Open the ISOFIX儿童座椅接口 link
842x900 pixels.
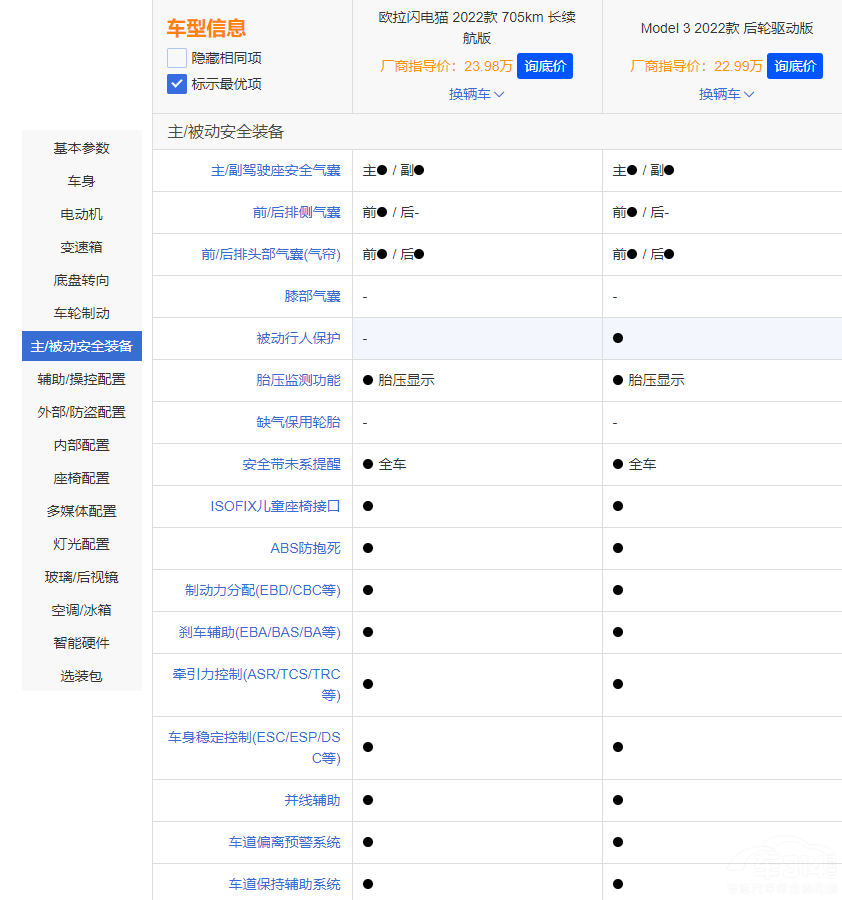click(x=275, y=507)
